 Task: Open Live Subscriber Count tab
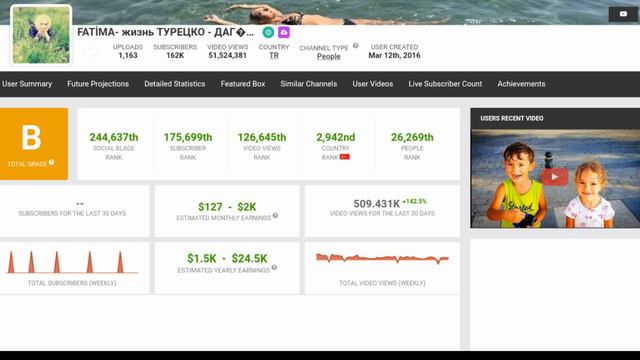(445, 84)
